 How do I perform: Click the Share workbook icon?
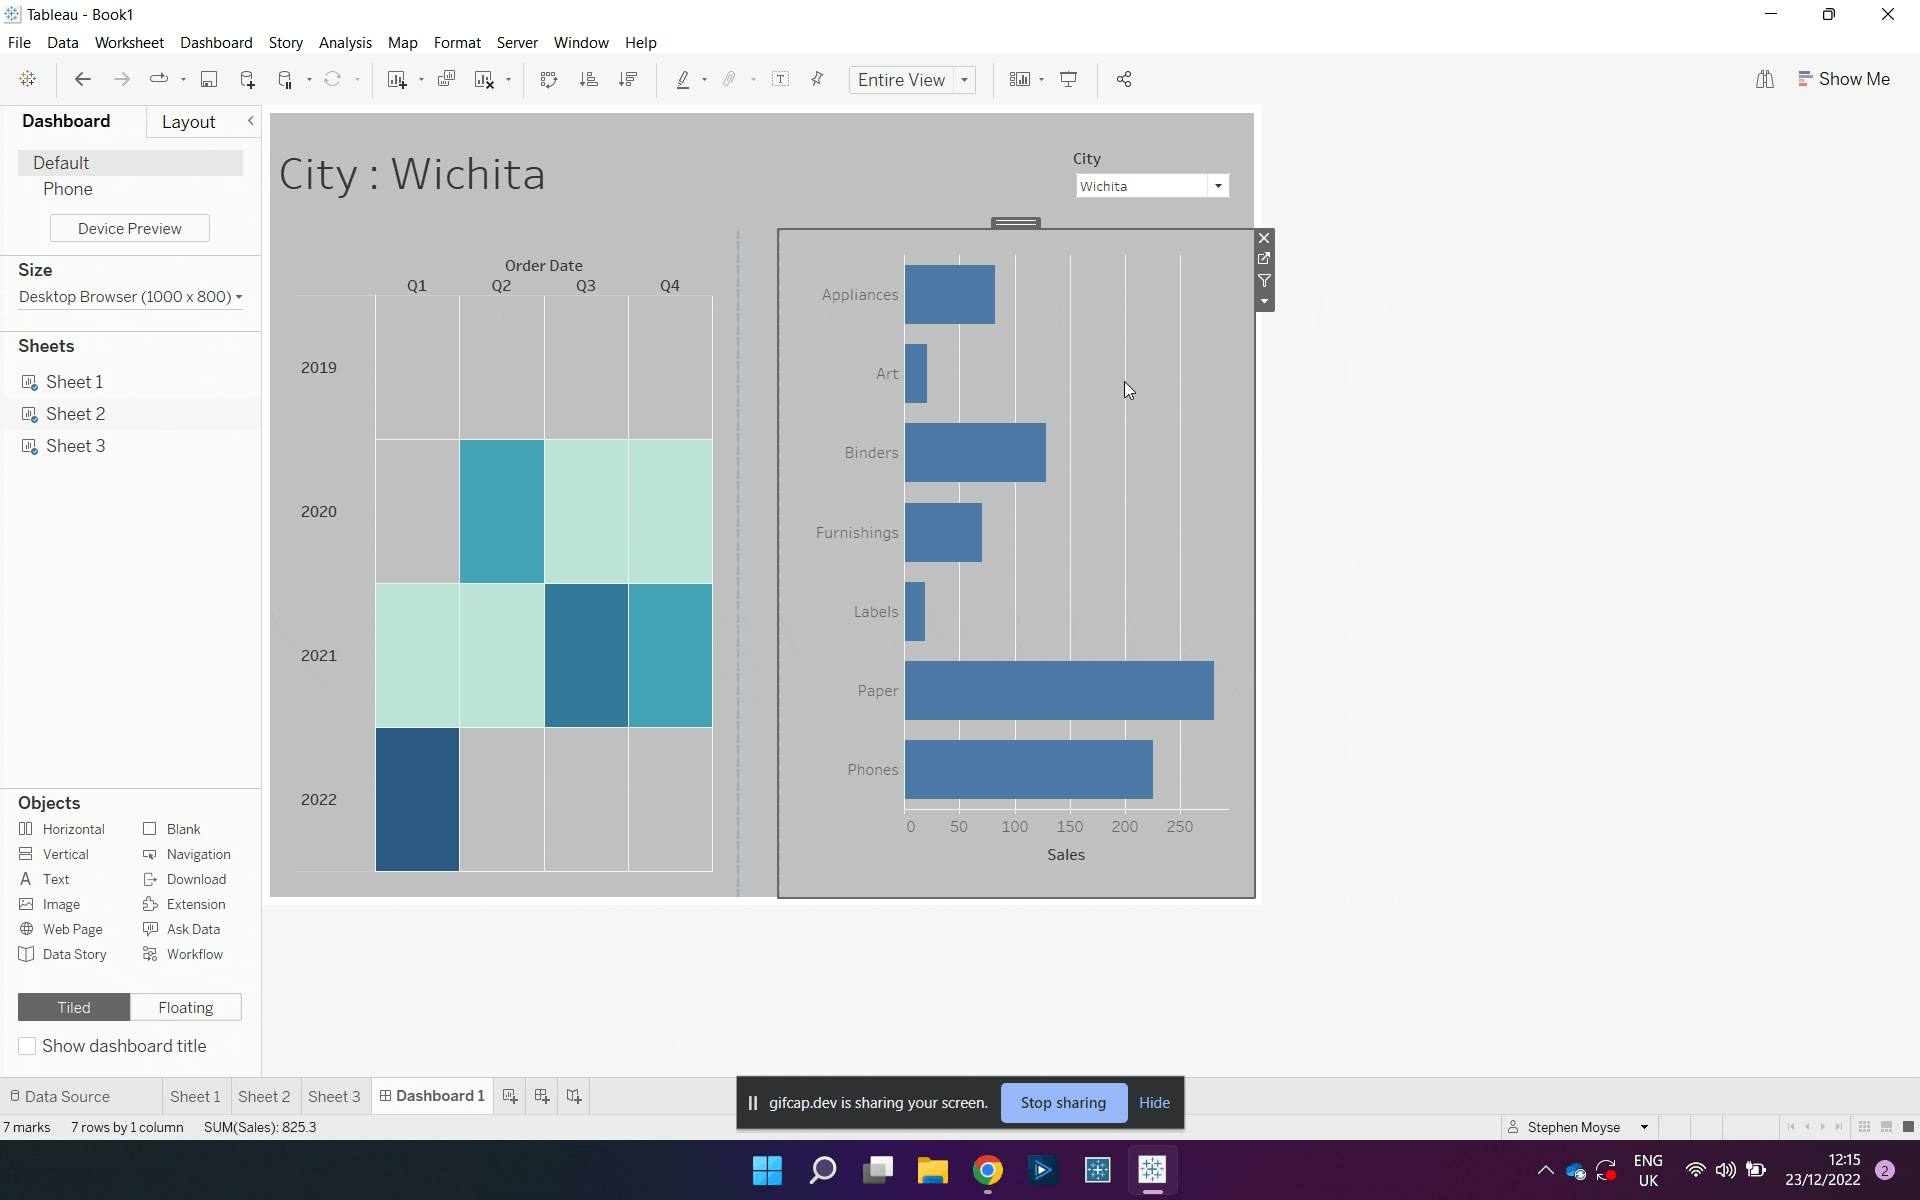[x=1124, y=79]
